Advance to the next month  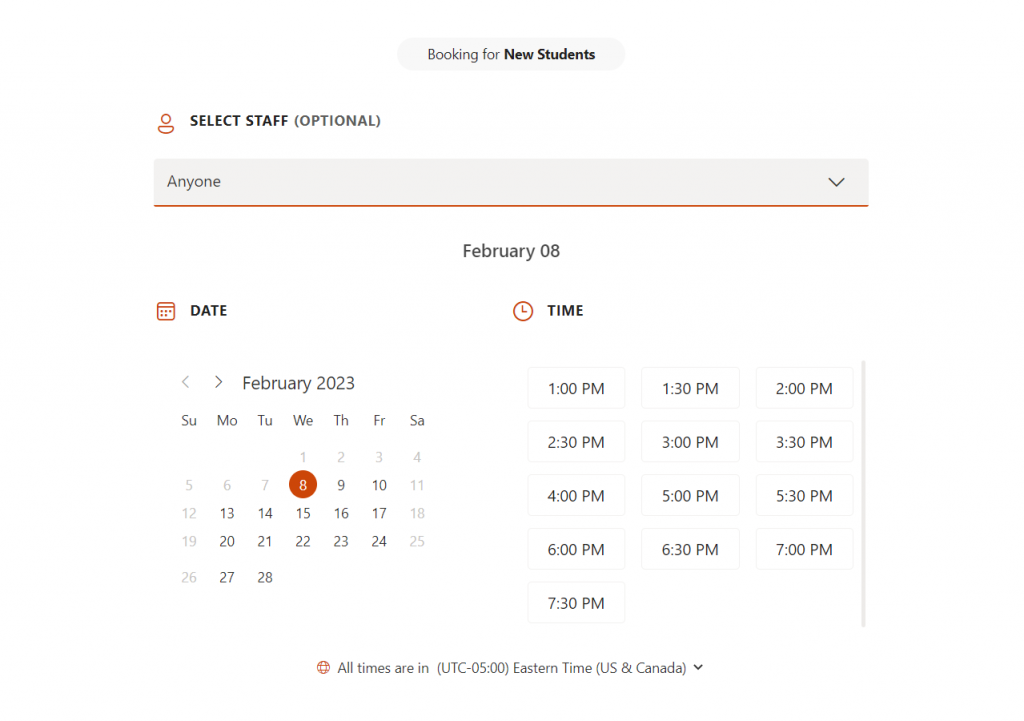[x=218, y=381]
